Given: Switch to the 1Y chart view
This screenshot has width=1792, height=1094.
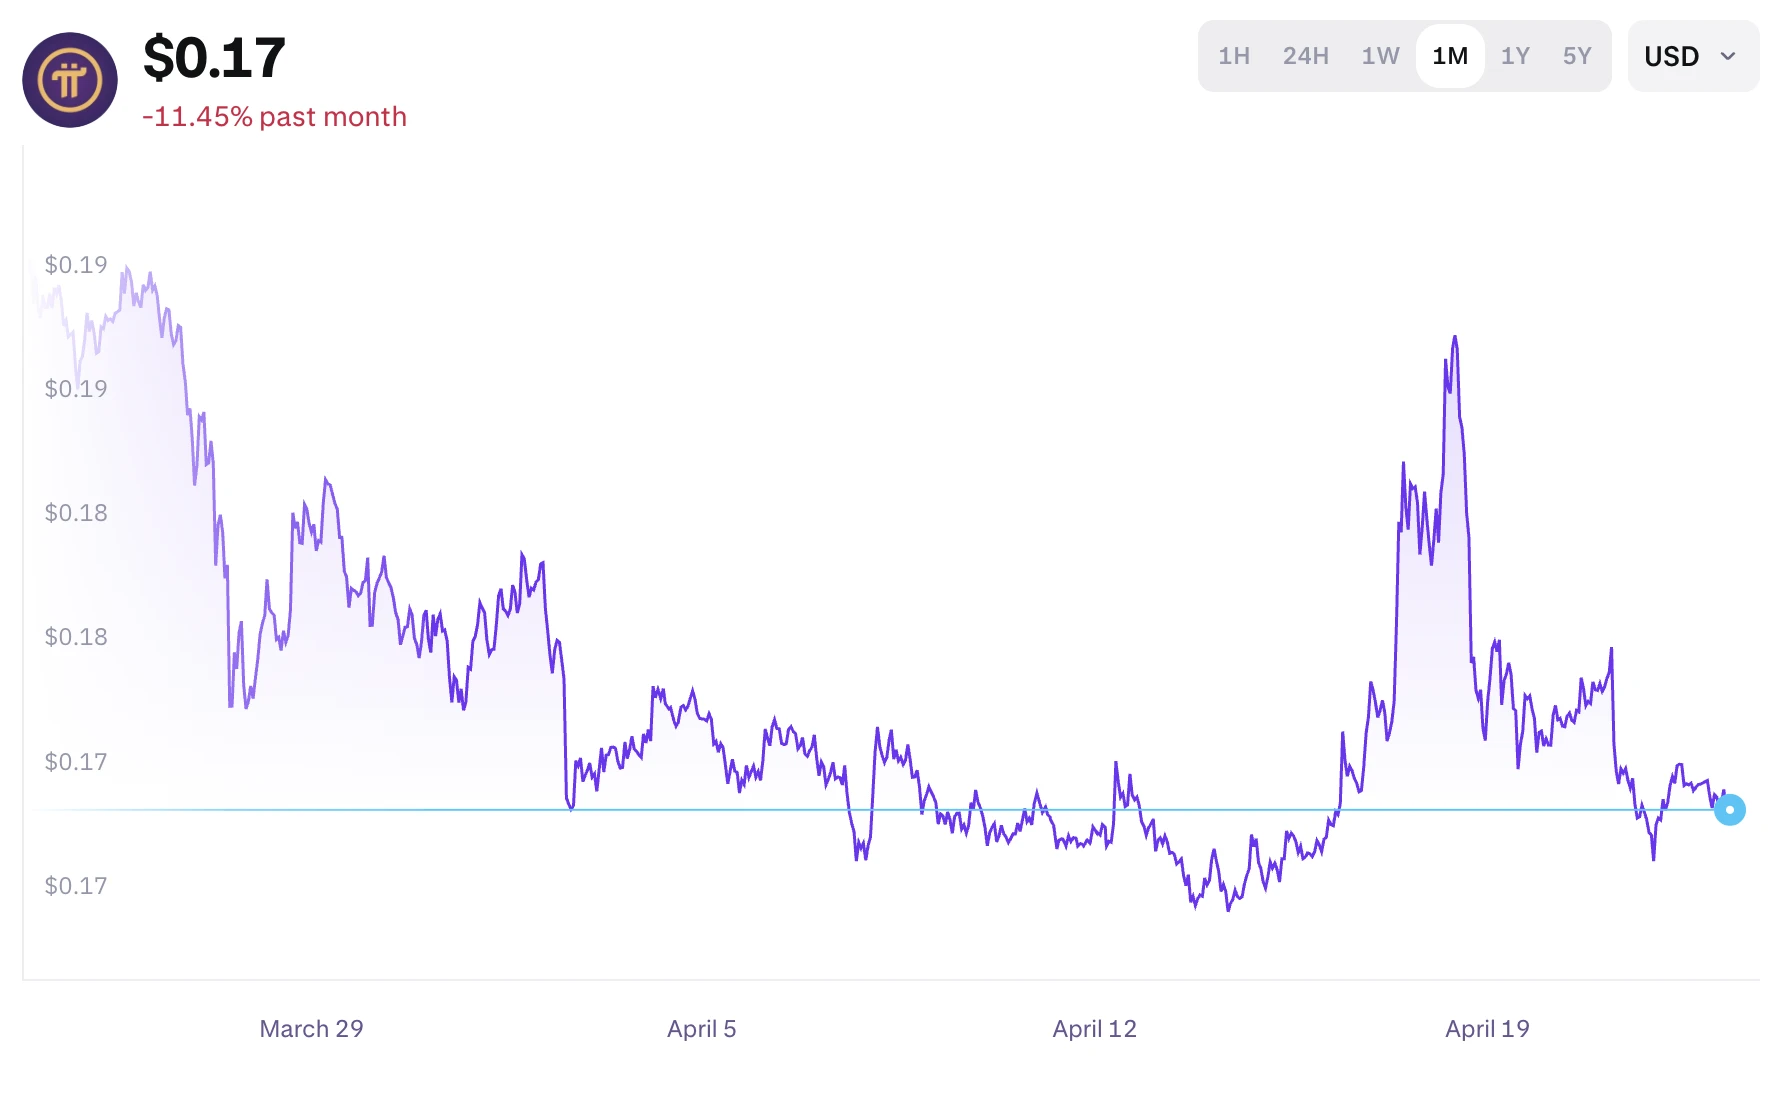Looking at the screenshot, I should pyautogui.click(x=1515, y=56).
